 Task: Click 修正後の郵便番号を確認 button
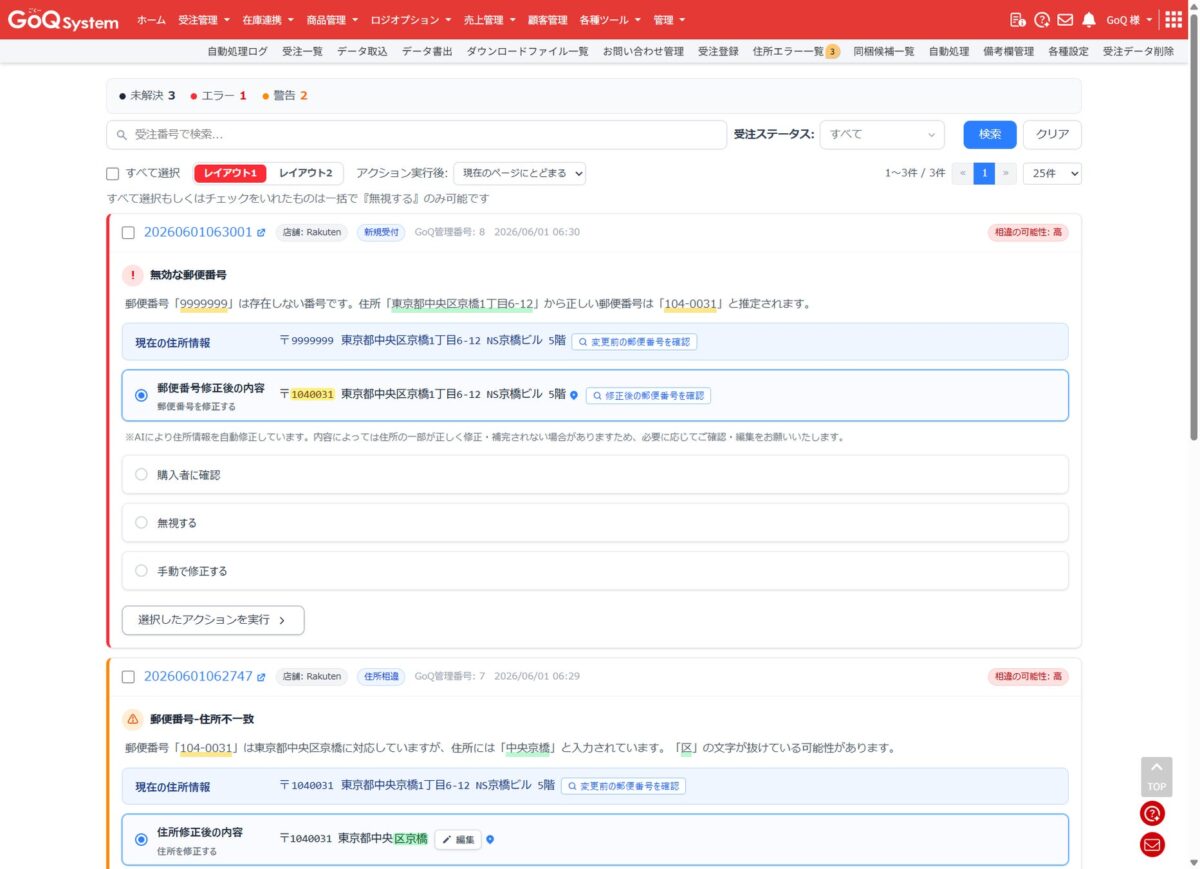click(648, 396)
